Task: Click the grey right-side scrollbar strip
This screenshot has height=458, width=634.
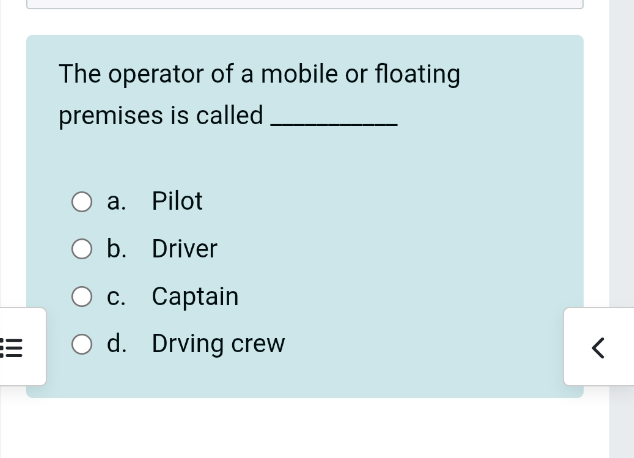Action: pyautogui.click(x=621, y=229)
